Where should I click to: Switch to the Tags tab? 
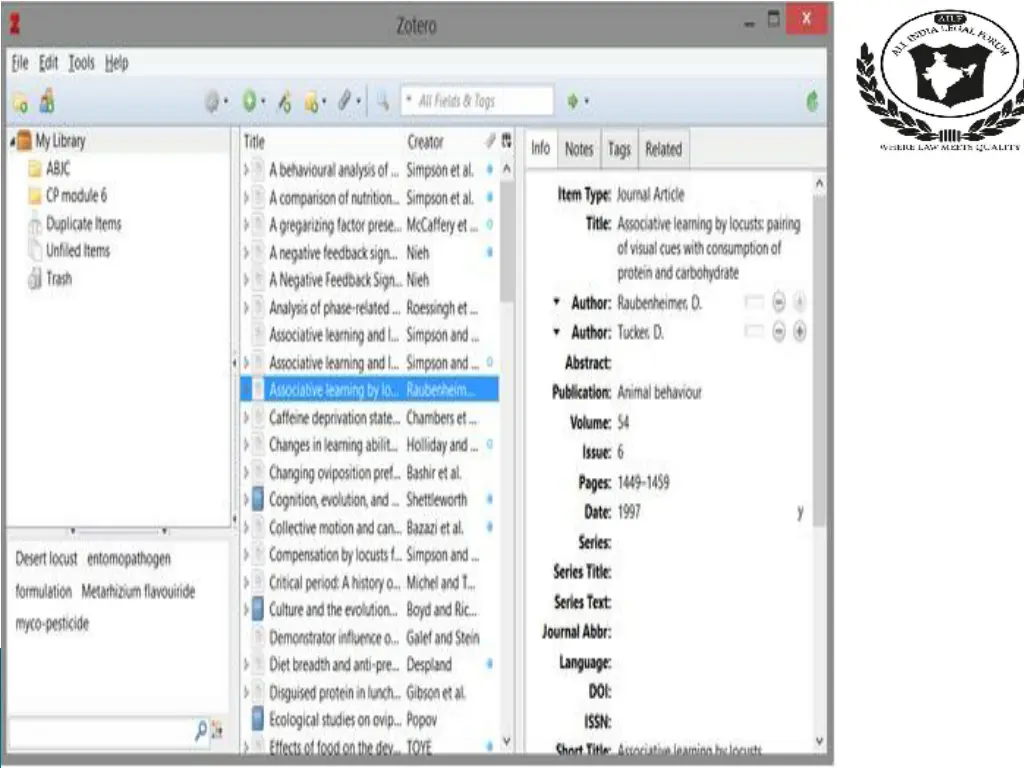(619, 149)
